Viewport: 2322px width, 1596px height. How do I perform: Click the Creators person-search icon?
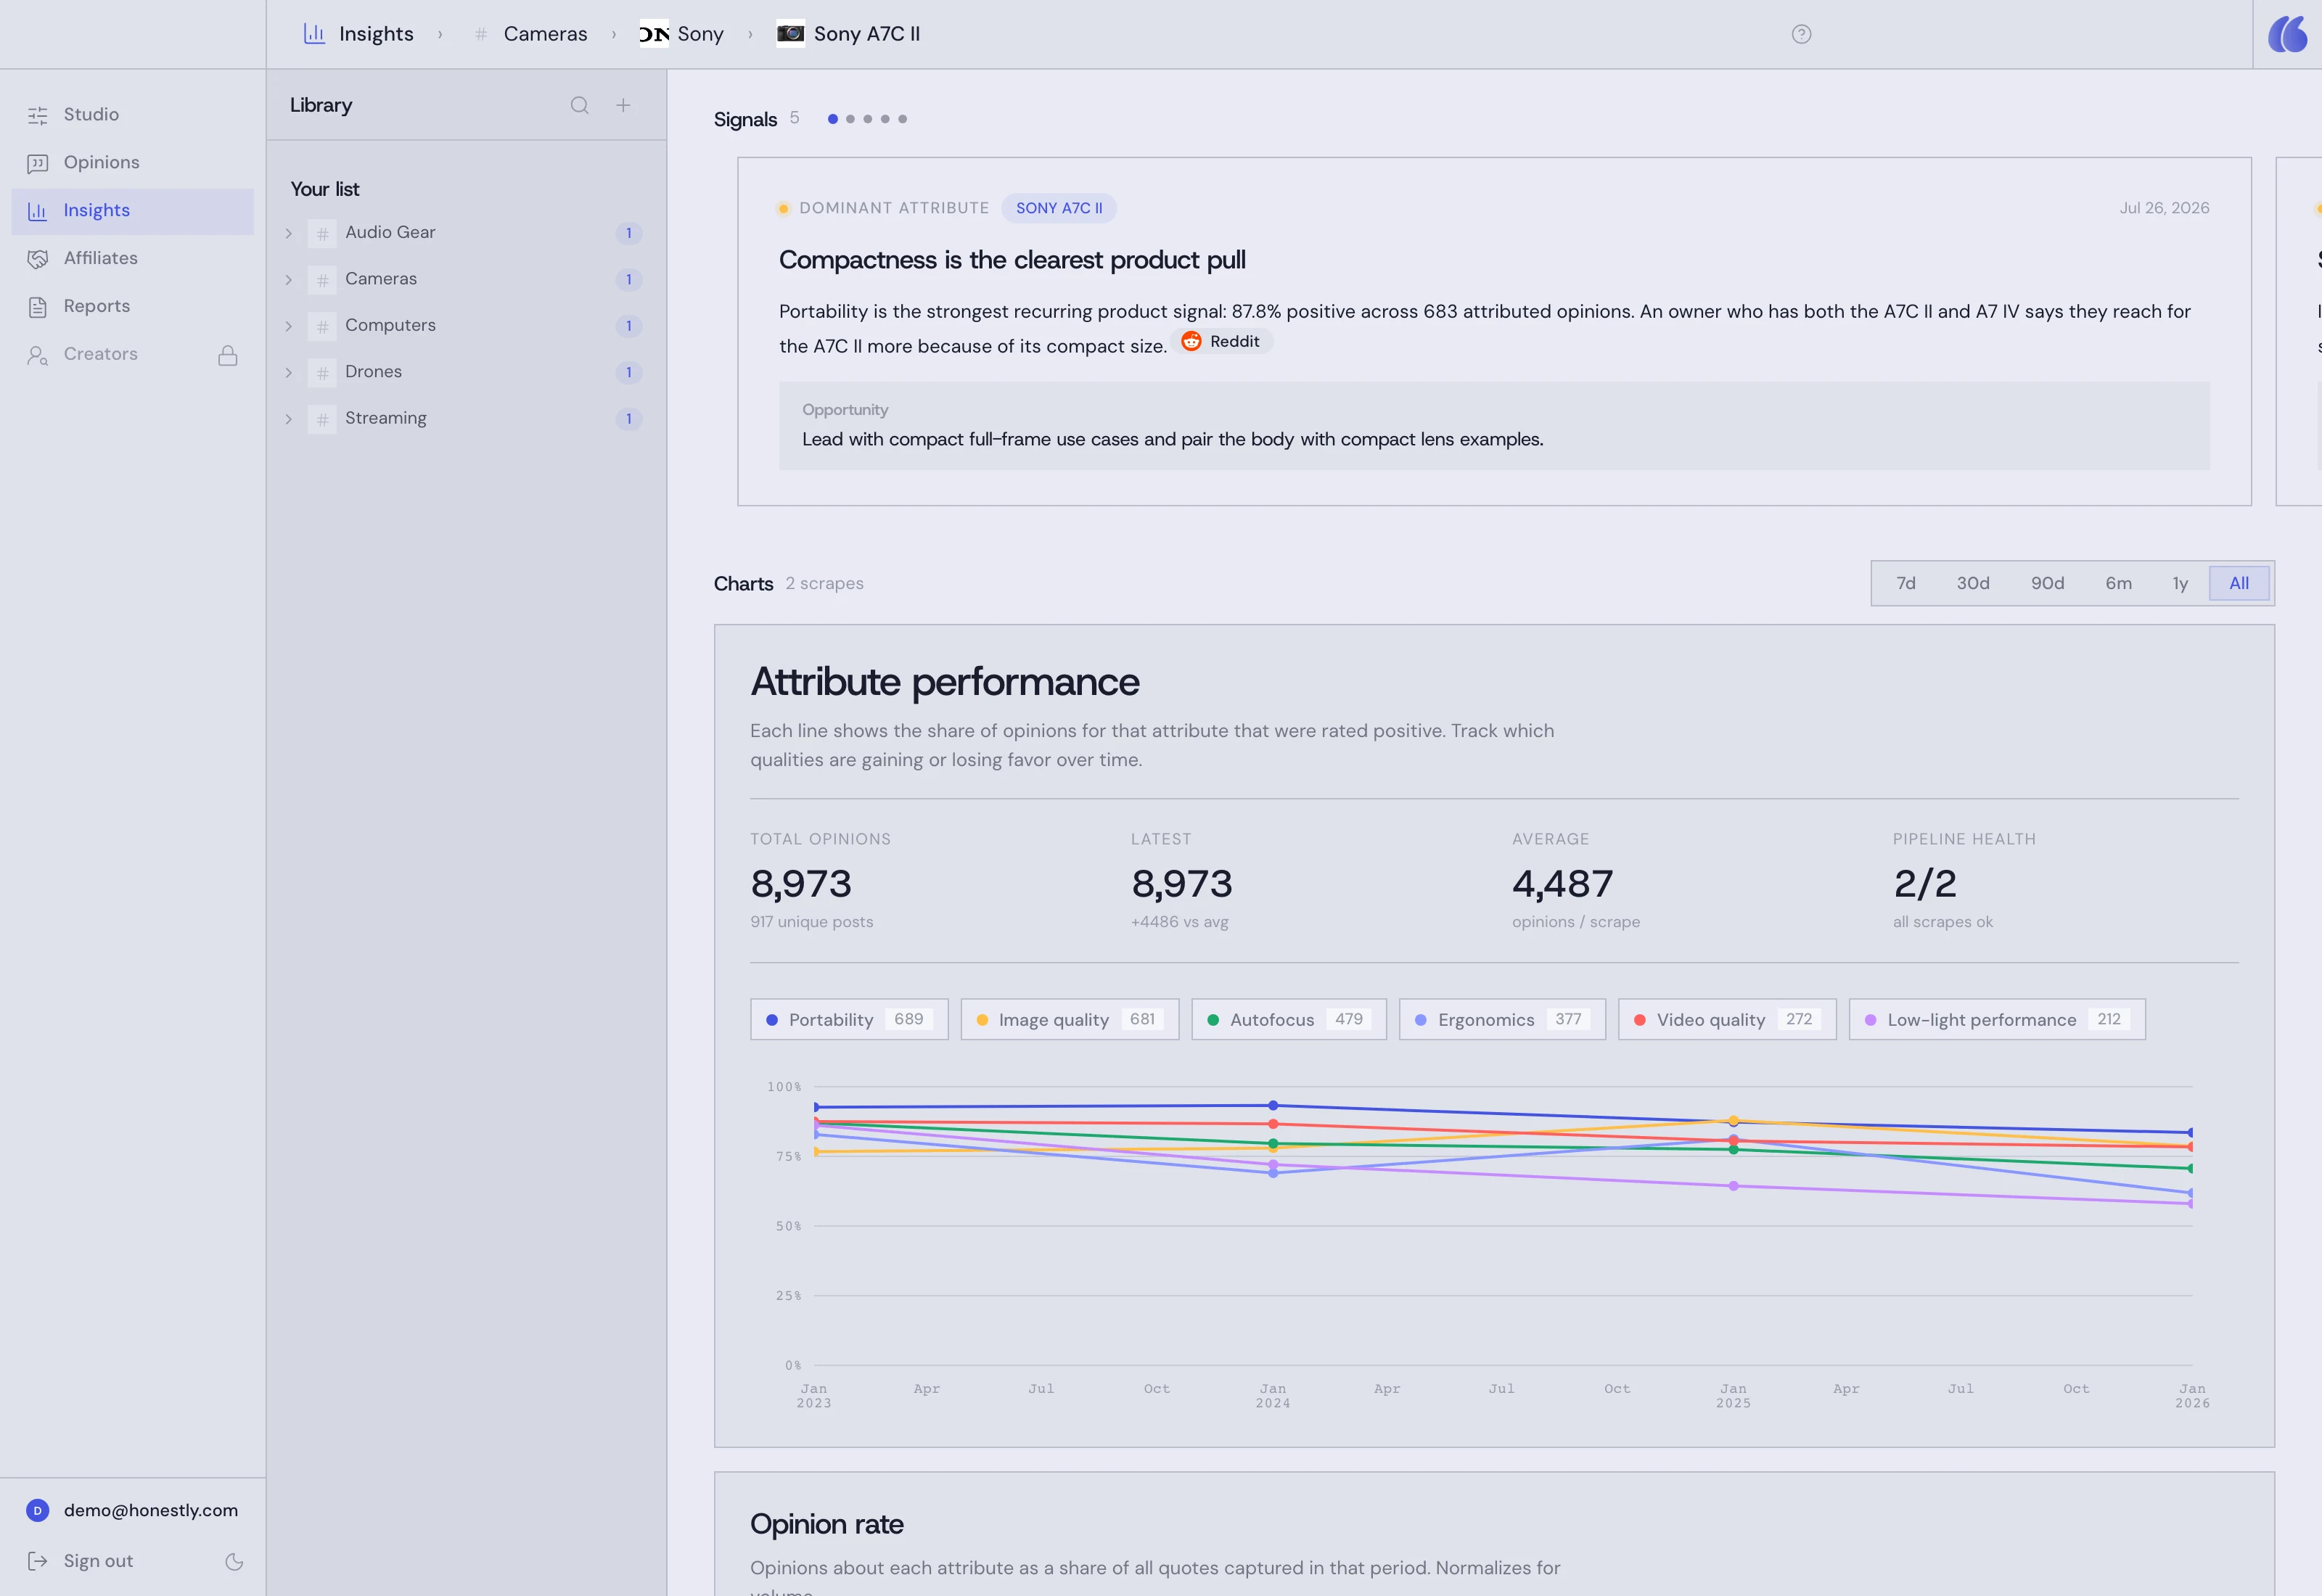coord(38,355)
